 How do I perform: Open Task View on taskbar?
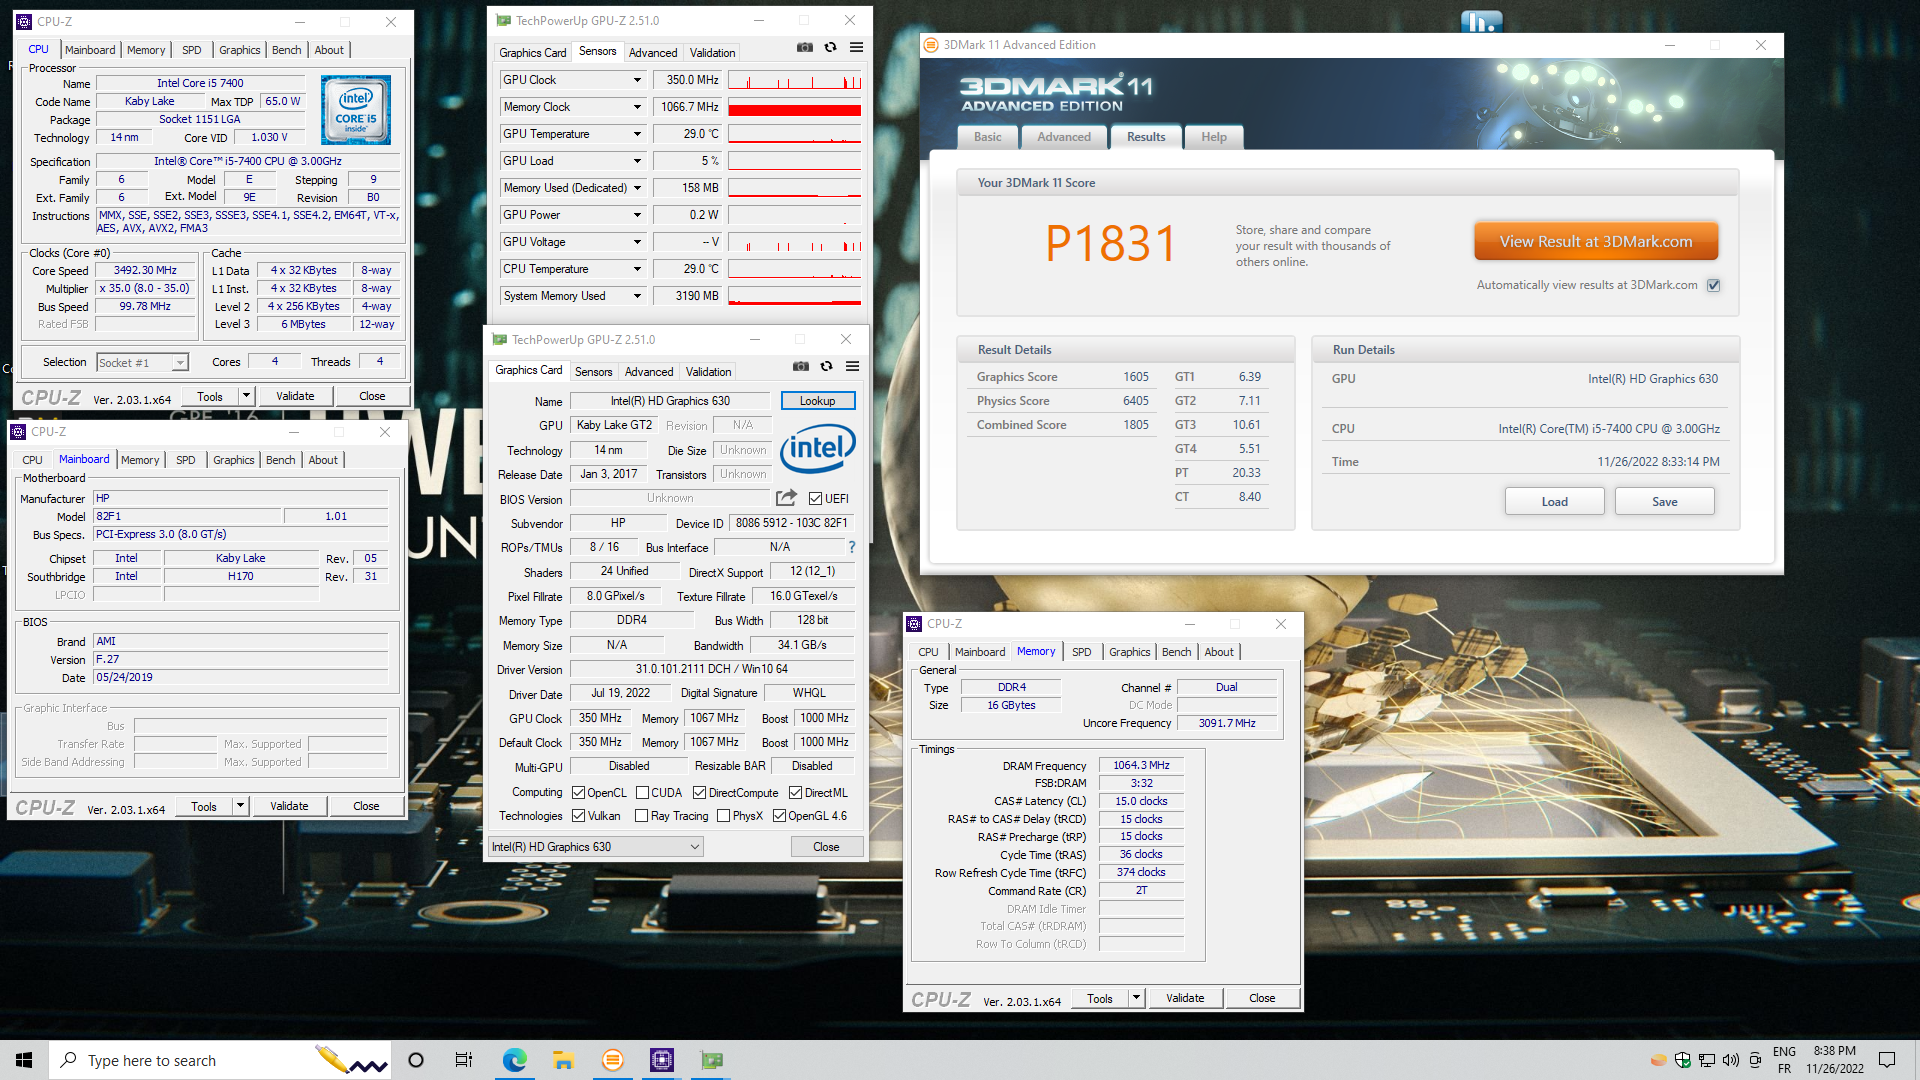point(464,1060)
